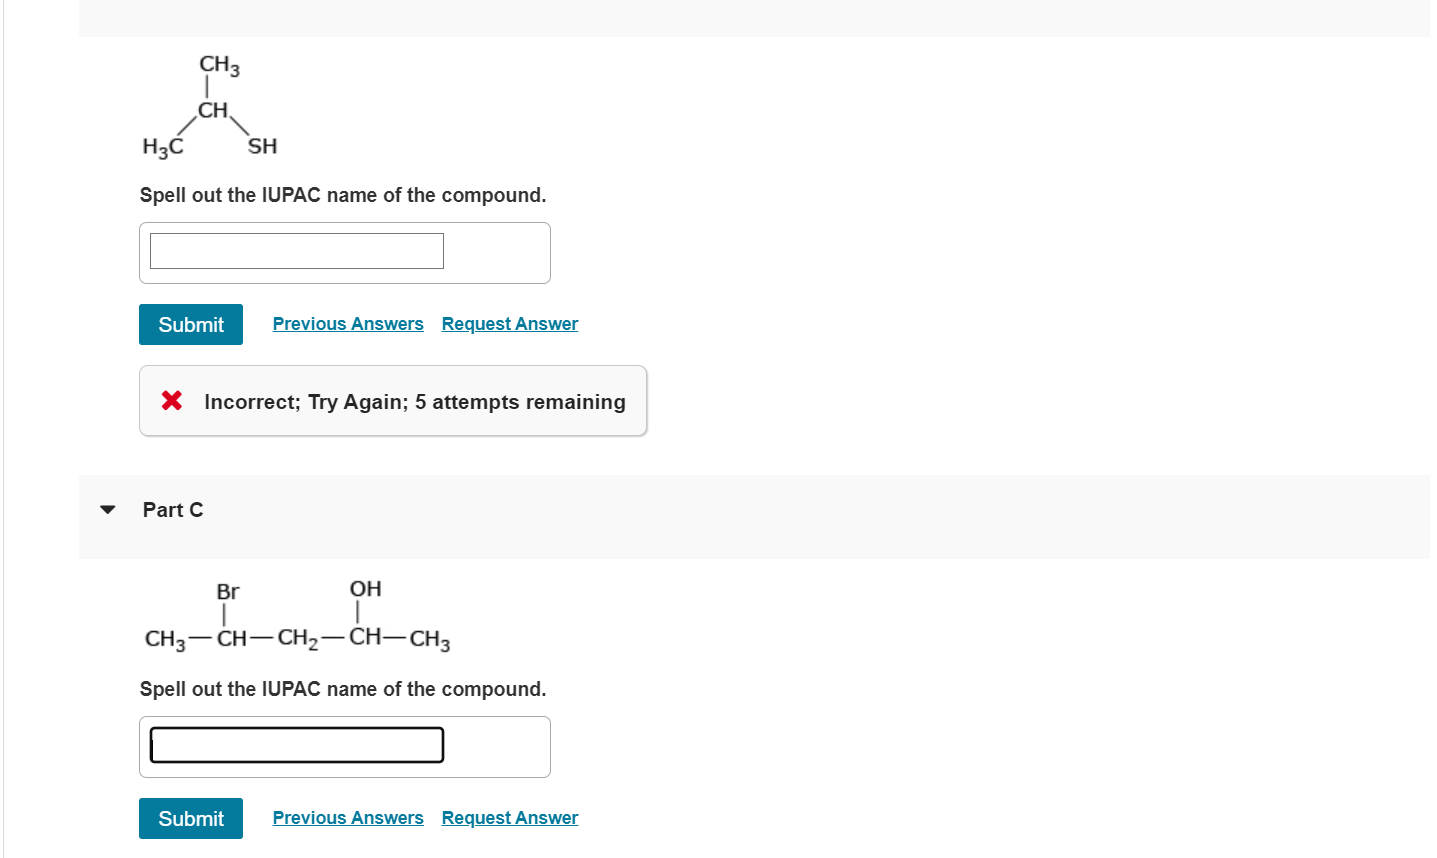Click the IUPAC name input field for the thiol
This screenshot has height=858, width=1437.
click(296, 250)
